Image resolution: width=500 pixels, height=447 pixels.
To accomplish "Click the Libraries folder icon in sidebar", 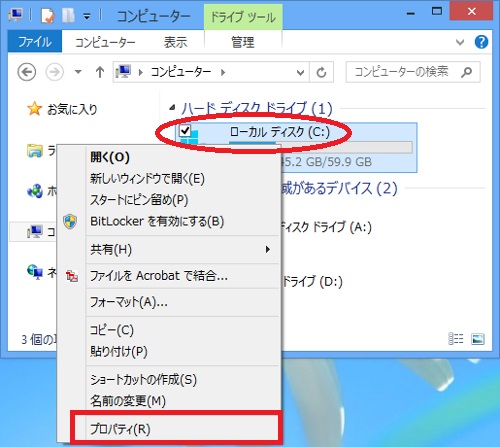I will pyautogui.click(x=35, y=150).
